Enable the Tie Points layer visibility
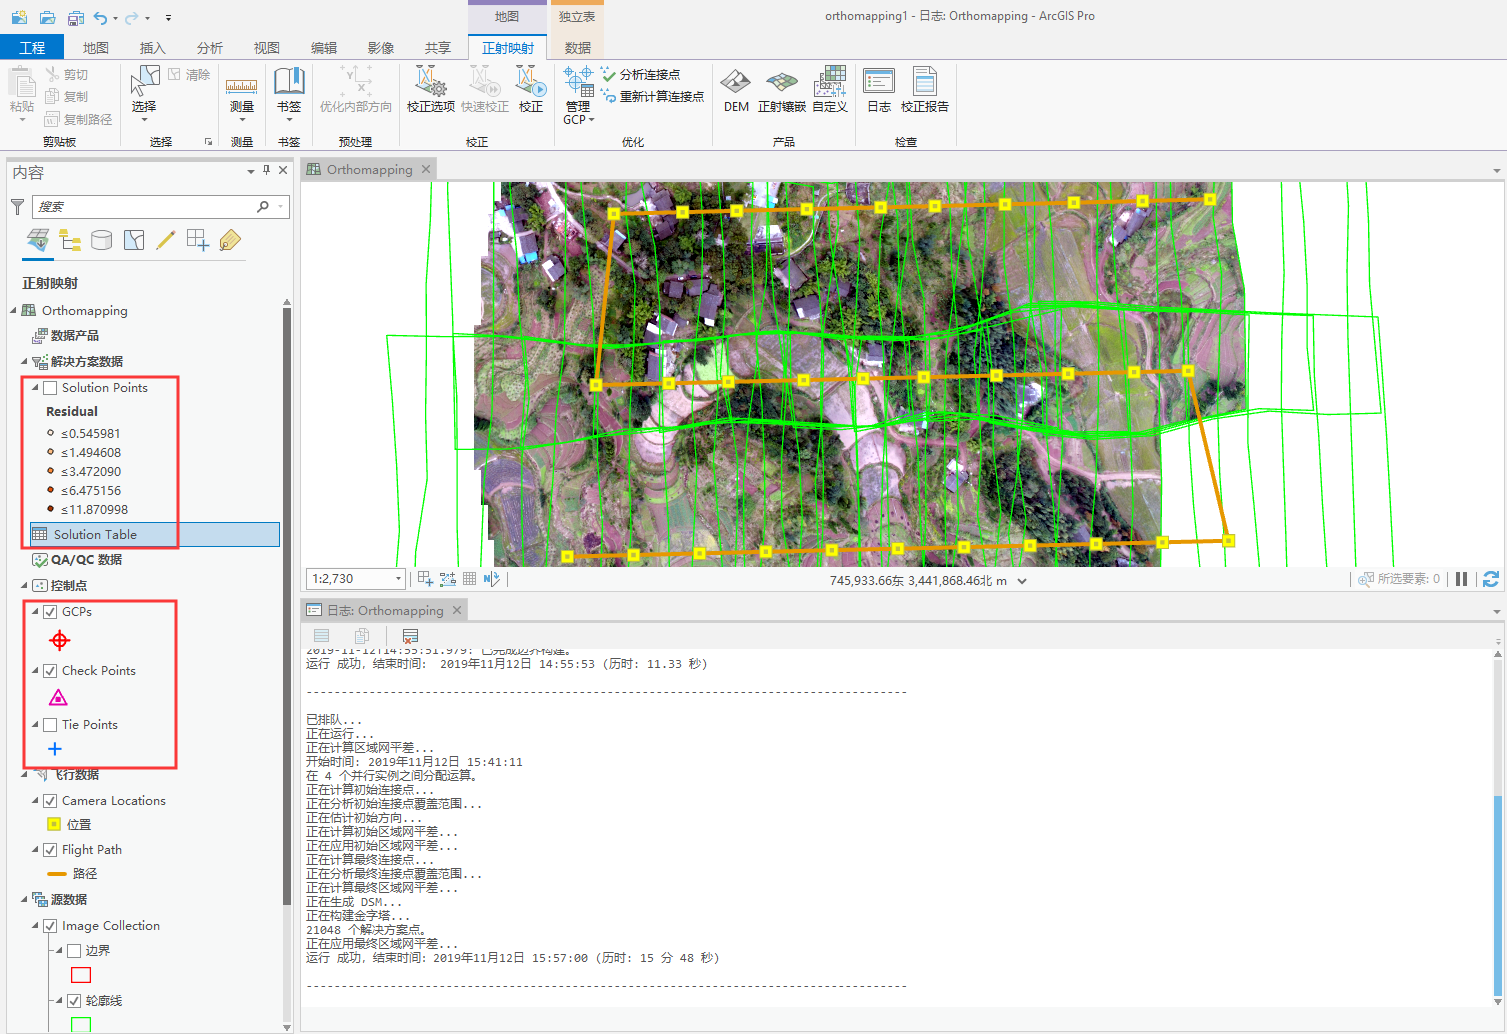Viewport: 1507px width, 1034px height. tap(50, 724)
